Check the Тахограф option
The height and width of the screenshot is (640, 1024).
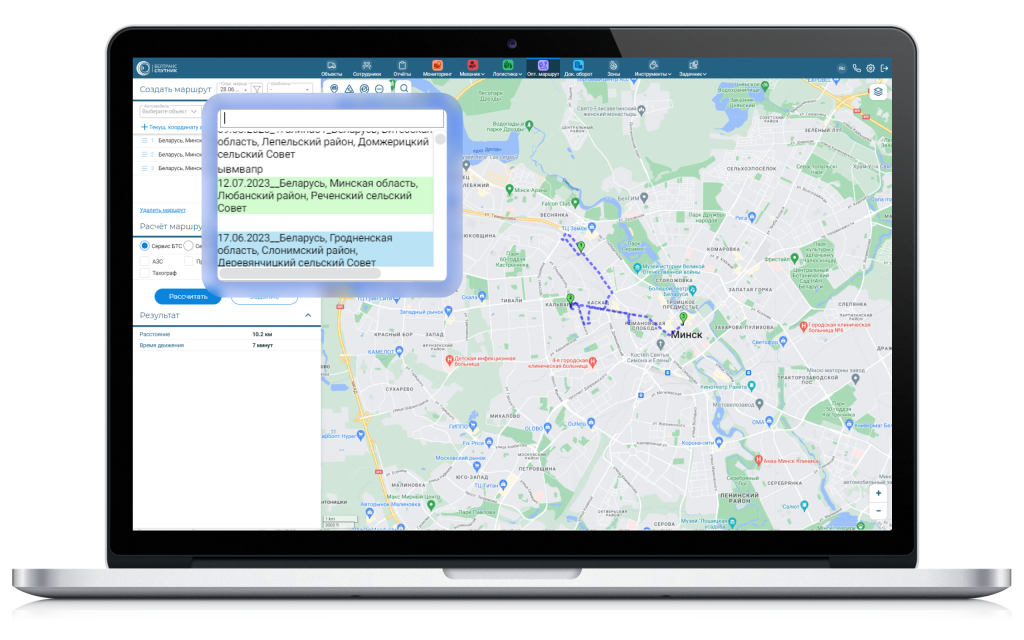(x=145, y=272)
